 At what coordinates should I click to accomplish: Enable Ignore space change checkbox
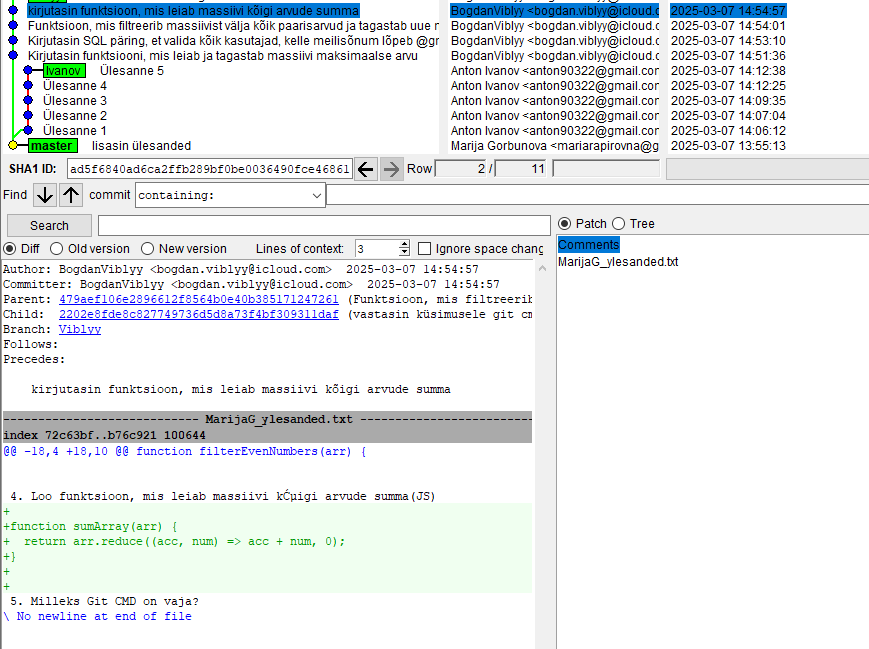pos(425,249)
